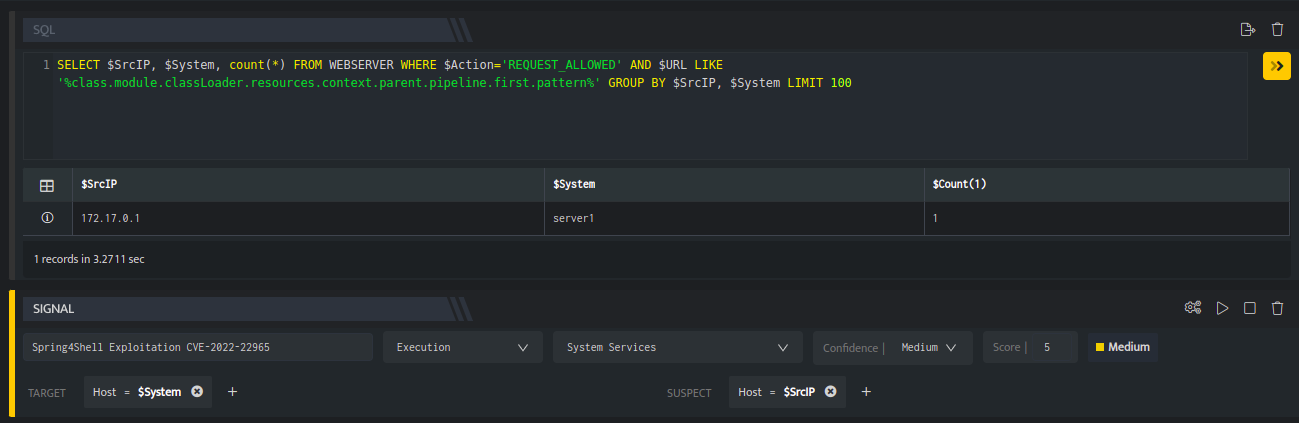Export the SQL block

pos(1247,30)
